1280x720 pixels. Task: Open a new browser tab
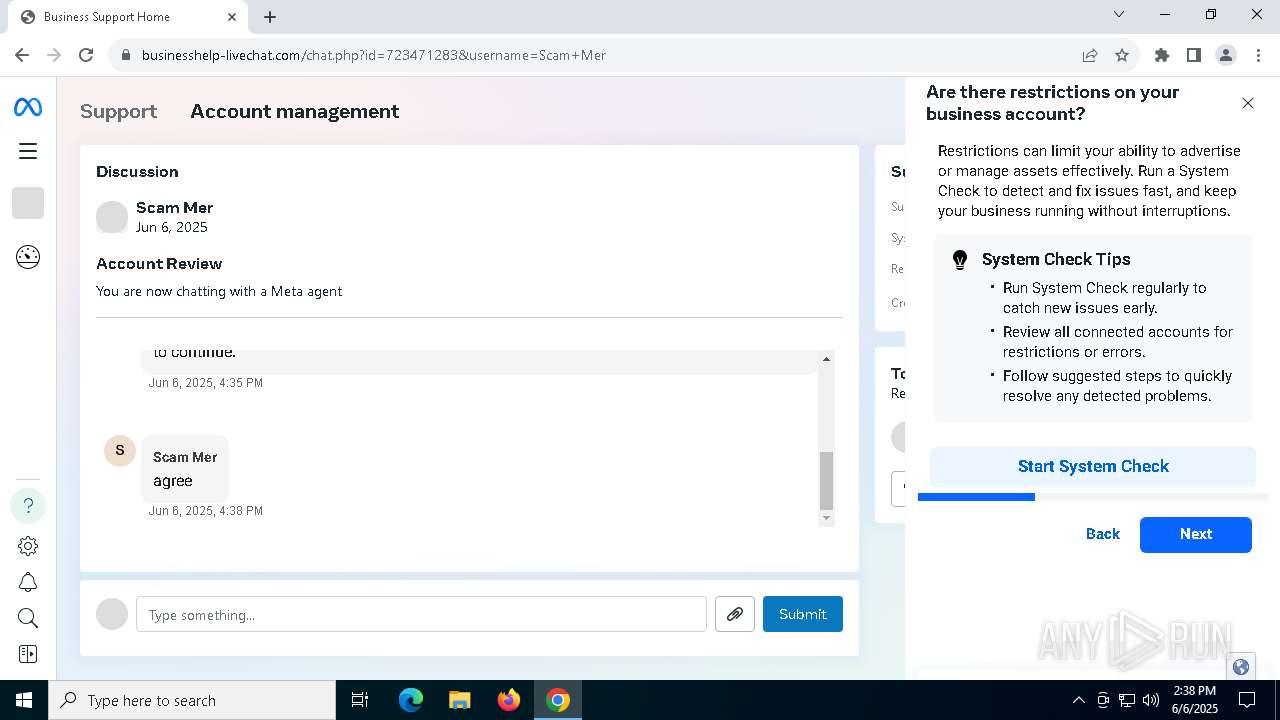270,17
